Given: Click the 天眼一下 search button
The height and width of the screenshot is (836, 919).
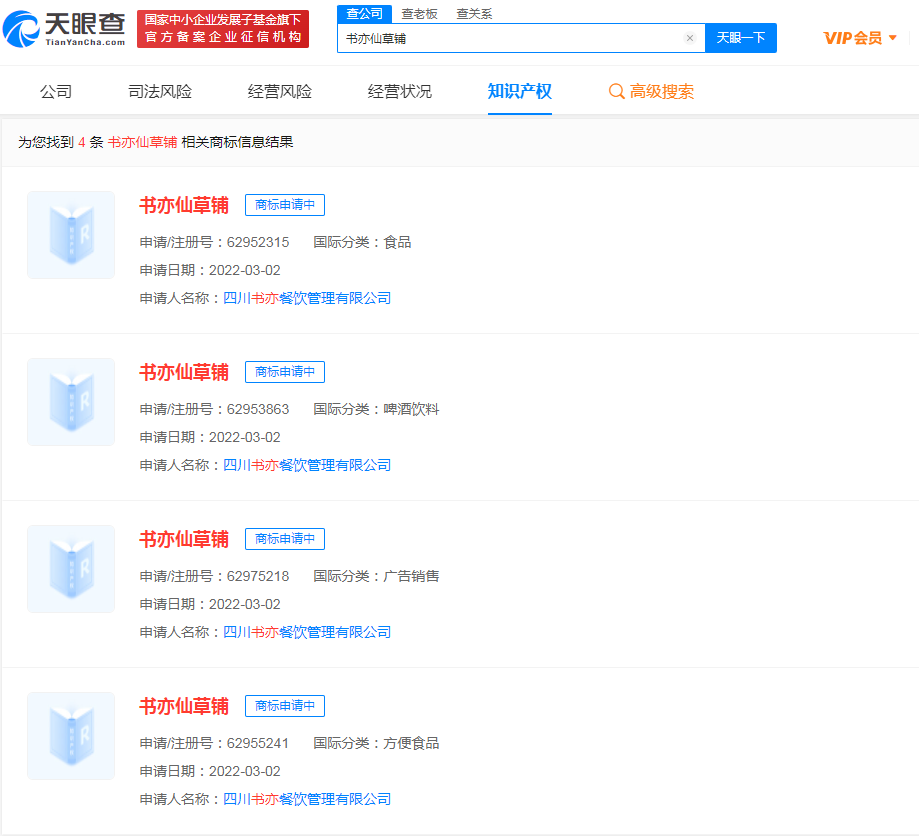Looking at the screenshot, I should pyautogui.click(x=741, y=38).
